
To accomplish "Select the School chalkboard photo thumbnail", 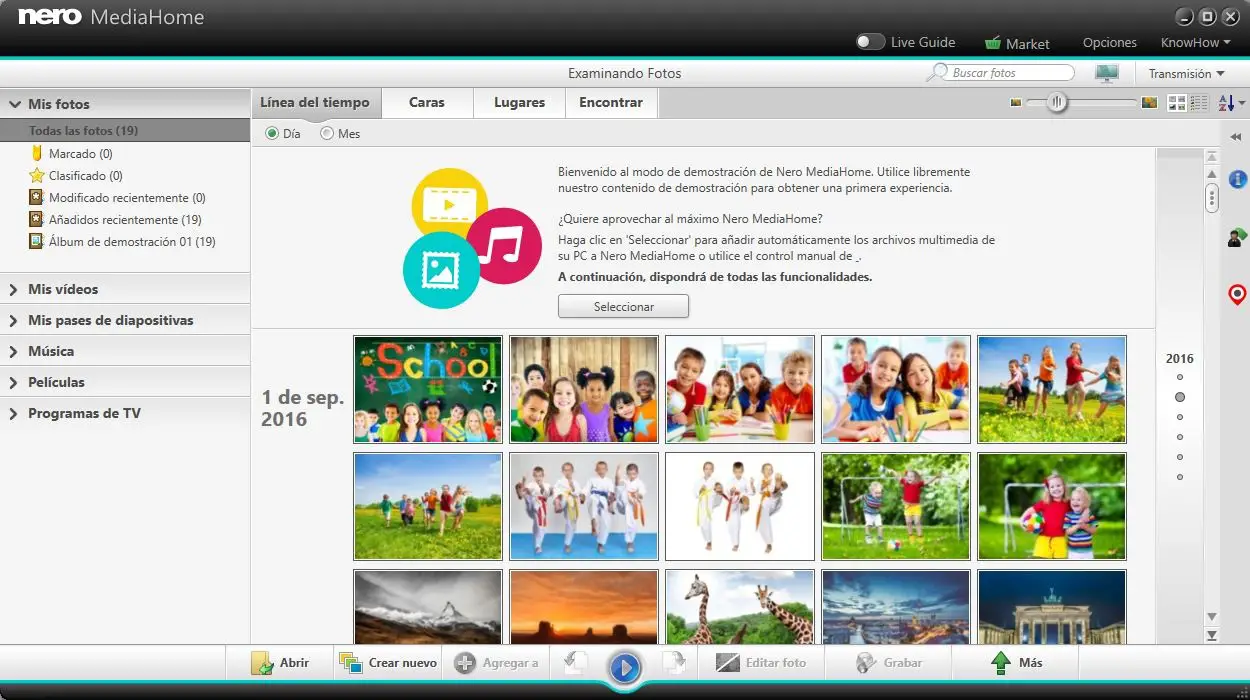I will [x=428, y=389].
